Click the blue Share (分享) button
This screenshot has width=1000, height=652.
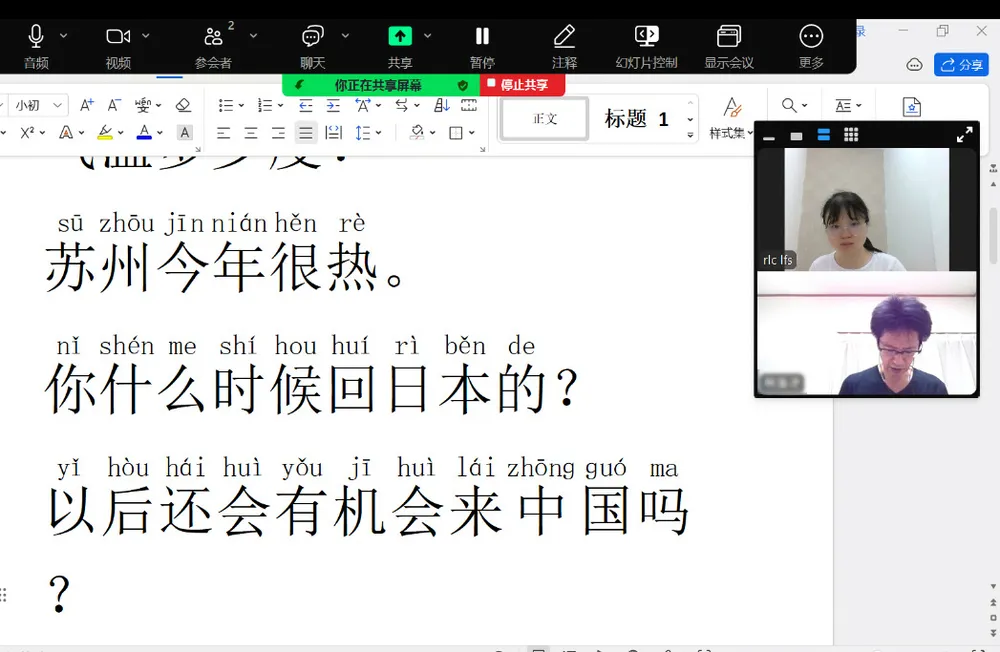(961, 64)
